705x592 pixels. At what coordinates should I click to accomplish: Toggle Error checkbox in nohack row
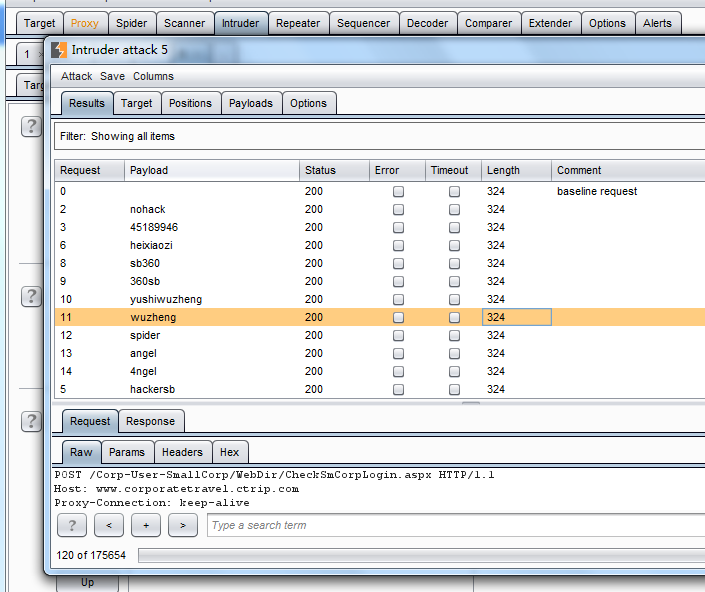coord(398,209)
